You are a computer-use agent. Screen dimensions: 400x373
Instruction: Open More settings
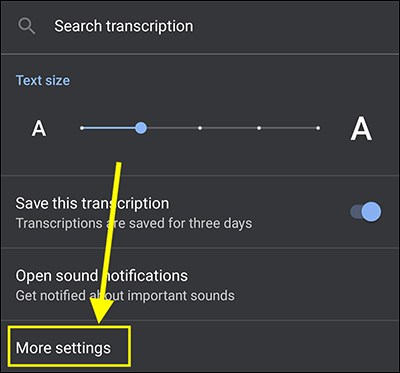(63, 348)
